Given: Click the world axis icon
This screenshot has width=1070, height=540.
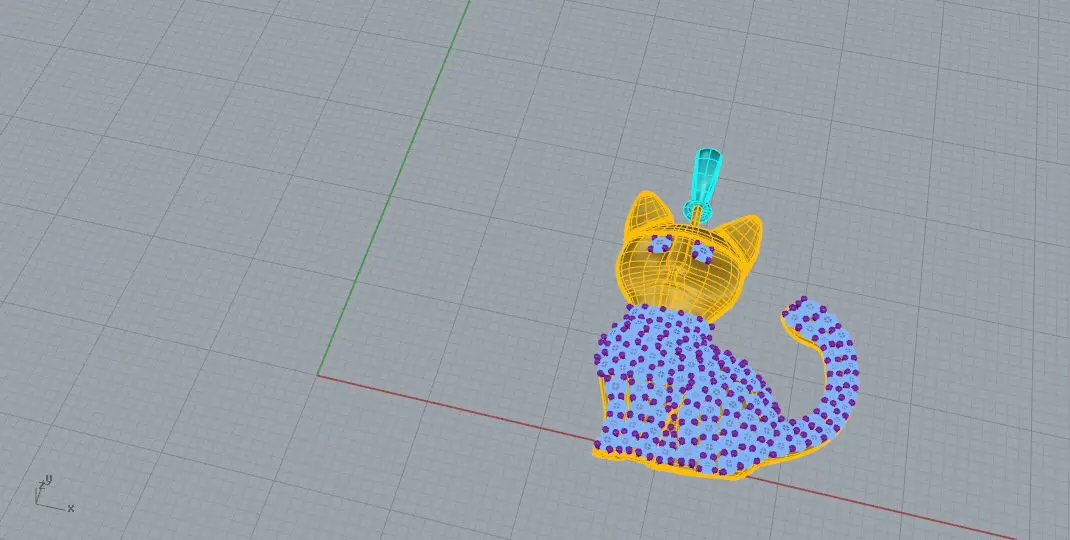Looking at the screenshot, I should click(53, 494).
